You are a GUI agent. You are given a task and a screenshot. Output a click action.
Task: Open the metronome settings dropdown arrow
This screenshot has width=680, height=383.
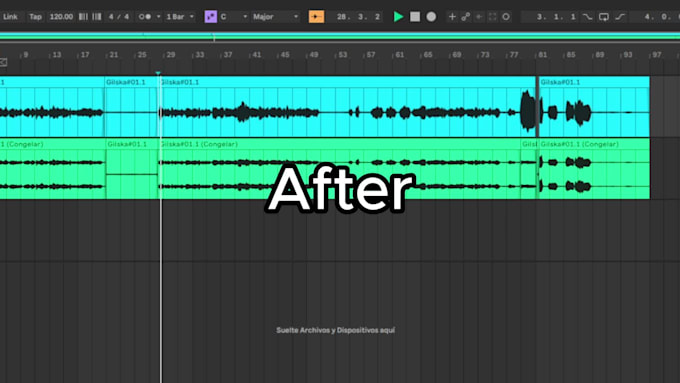(158, 17)
